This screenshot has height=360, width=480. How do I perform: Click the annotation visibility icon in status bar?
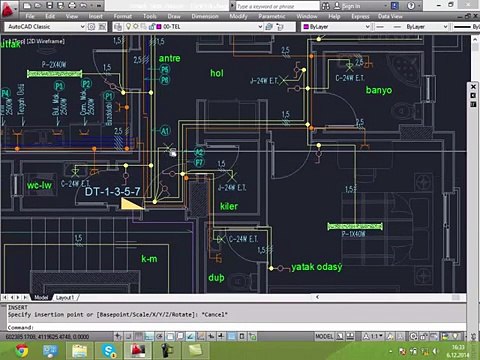click(390, 336)
